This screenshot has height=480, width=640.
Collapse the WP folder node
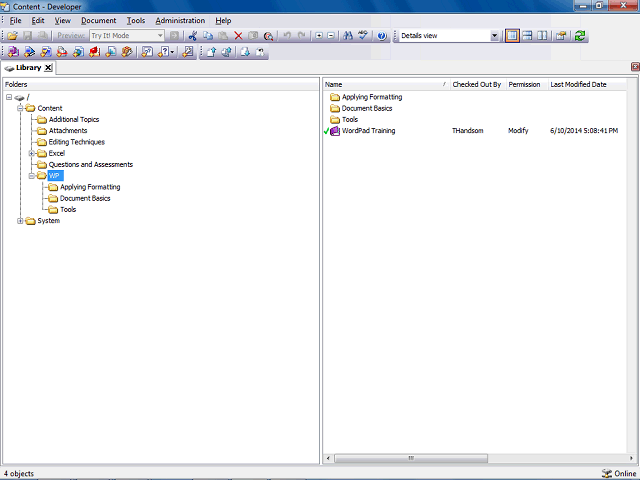point(31,176)
